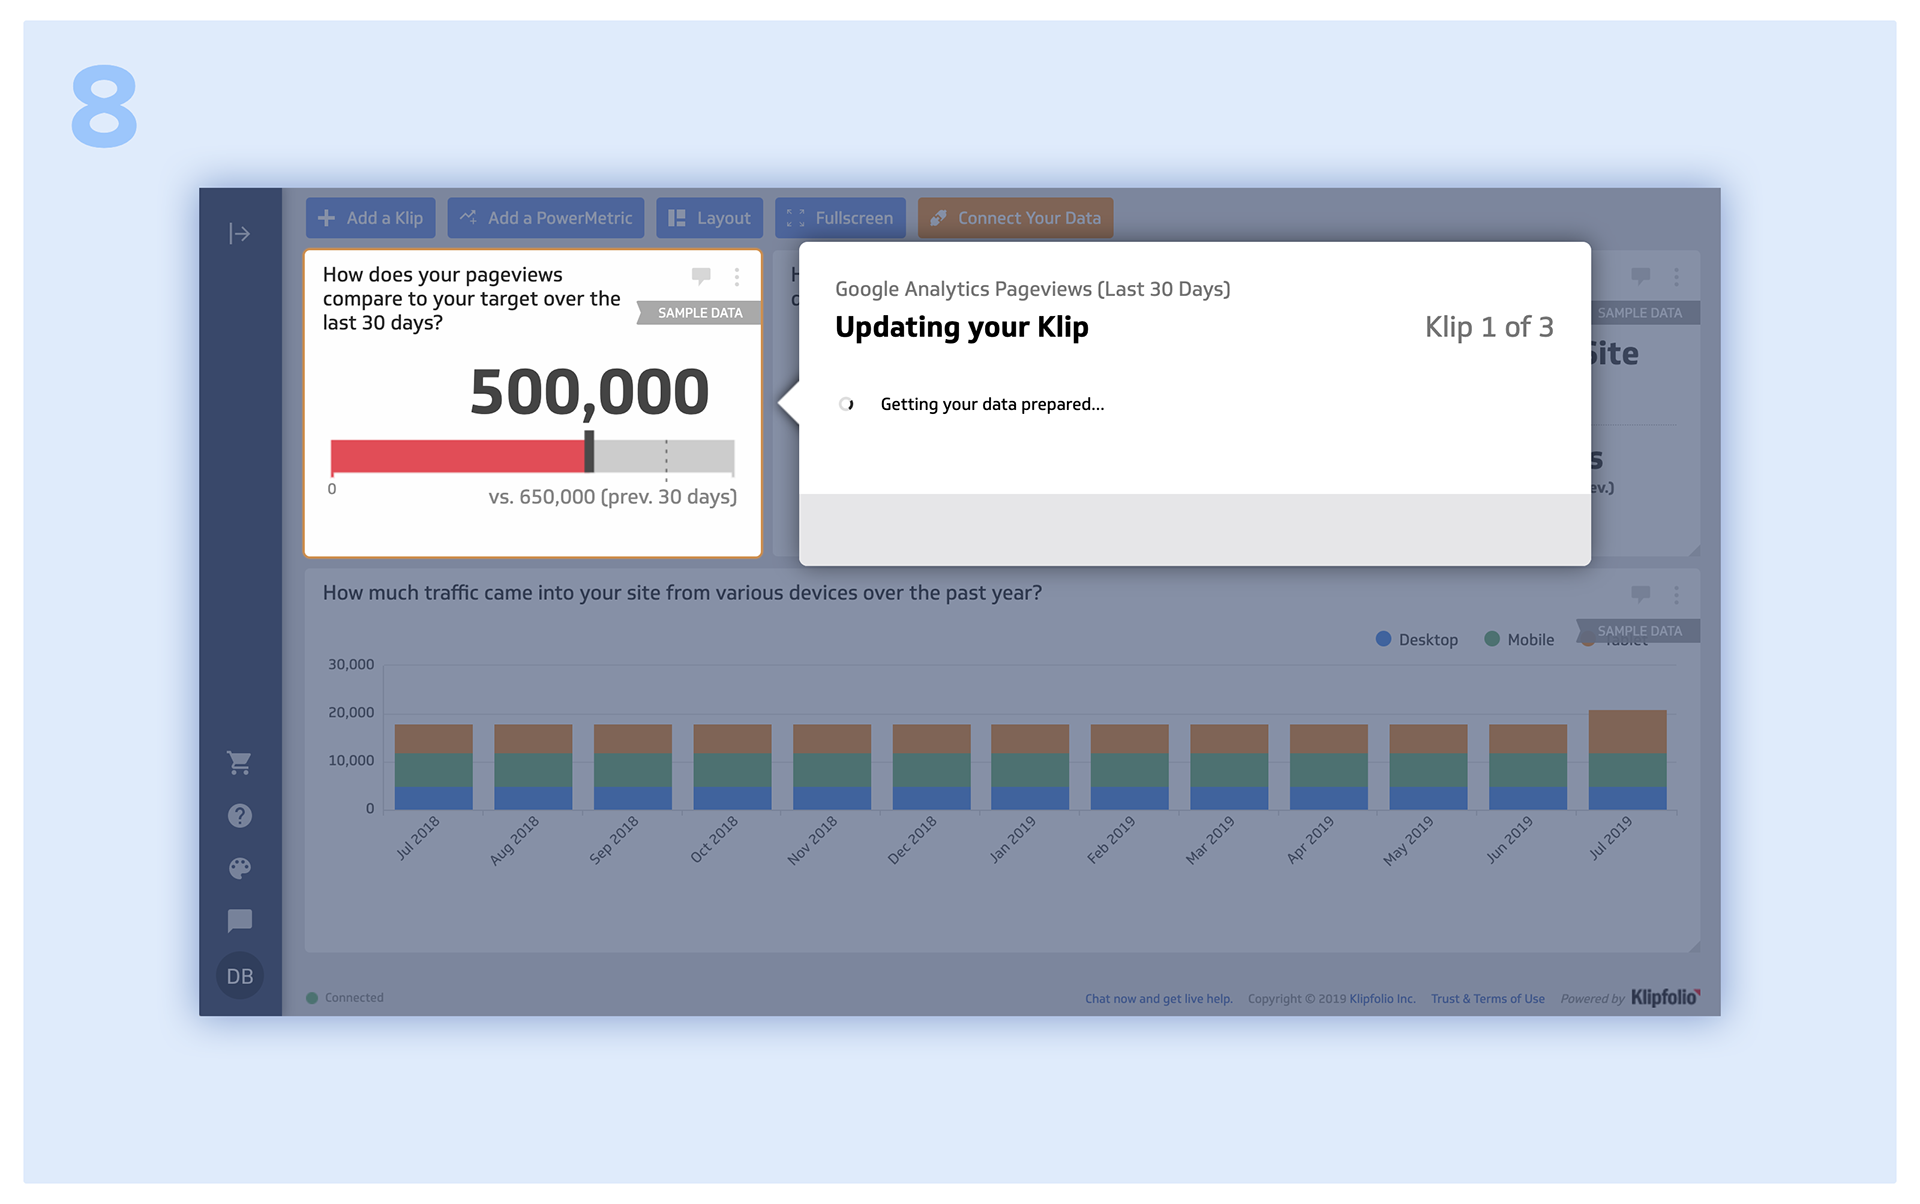Click the 500,000 pageviews value
The height and width of the screenshot is (1204, 1920).
tap(589, 392)
